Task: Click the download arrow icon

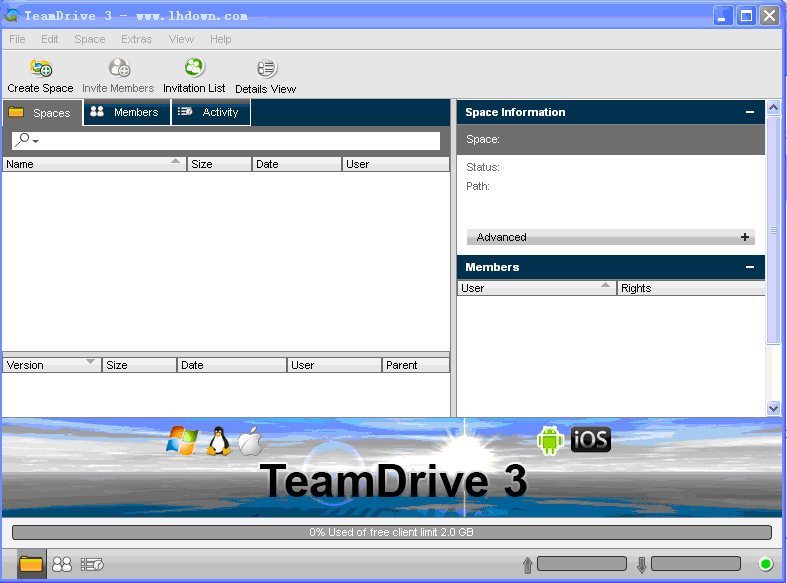Action: [641, 564]
